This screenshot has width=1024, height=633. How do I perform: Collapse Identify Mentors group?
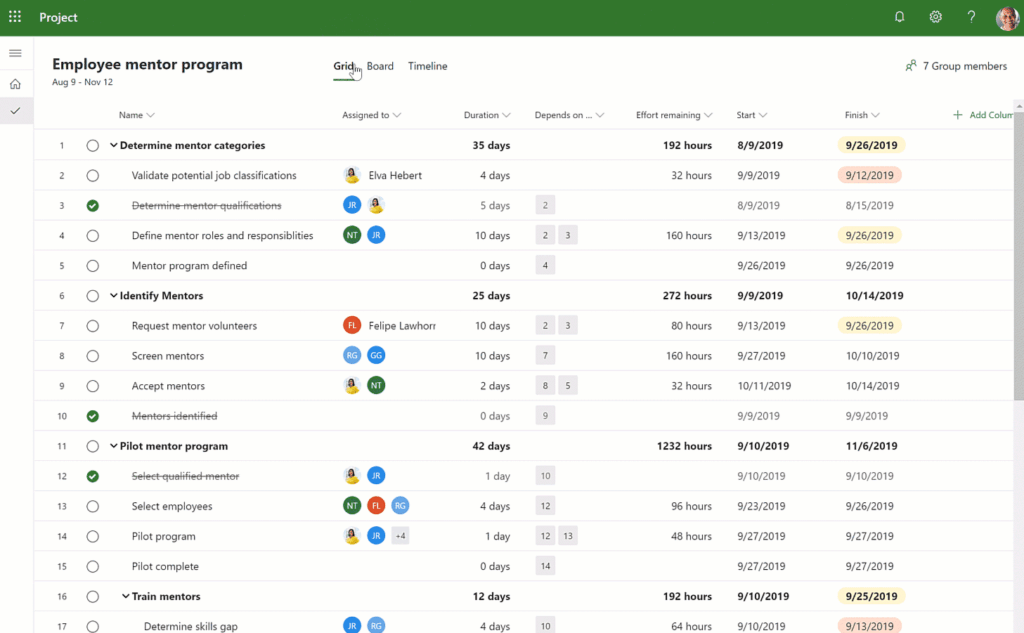point(114,295)
